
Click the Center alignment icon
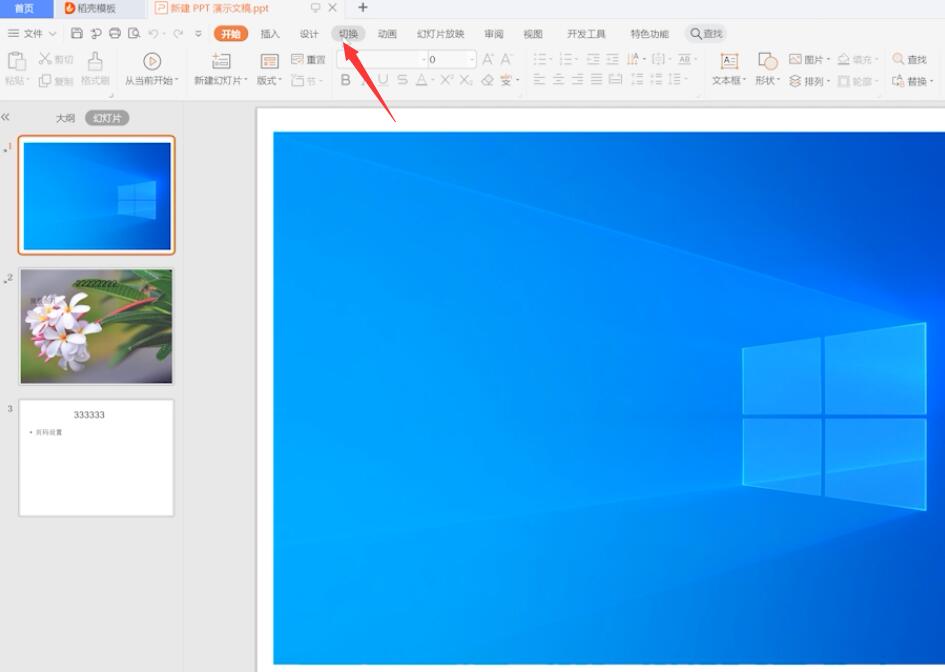(558, 79)
